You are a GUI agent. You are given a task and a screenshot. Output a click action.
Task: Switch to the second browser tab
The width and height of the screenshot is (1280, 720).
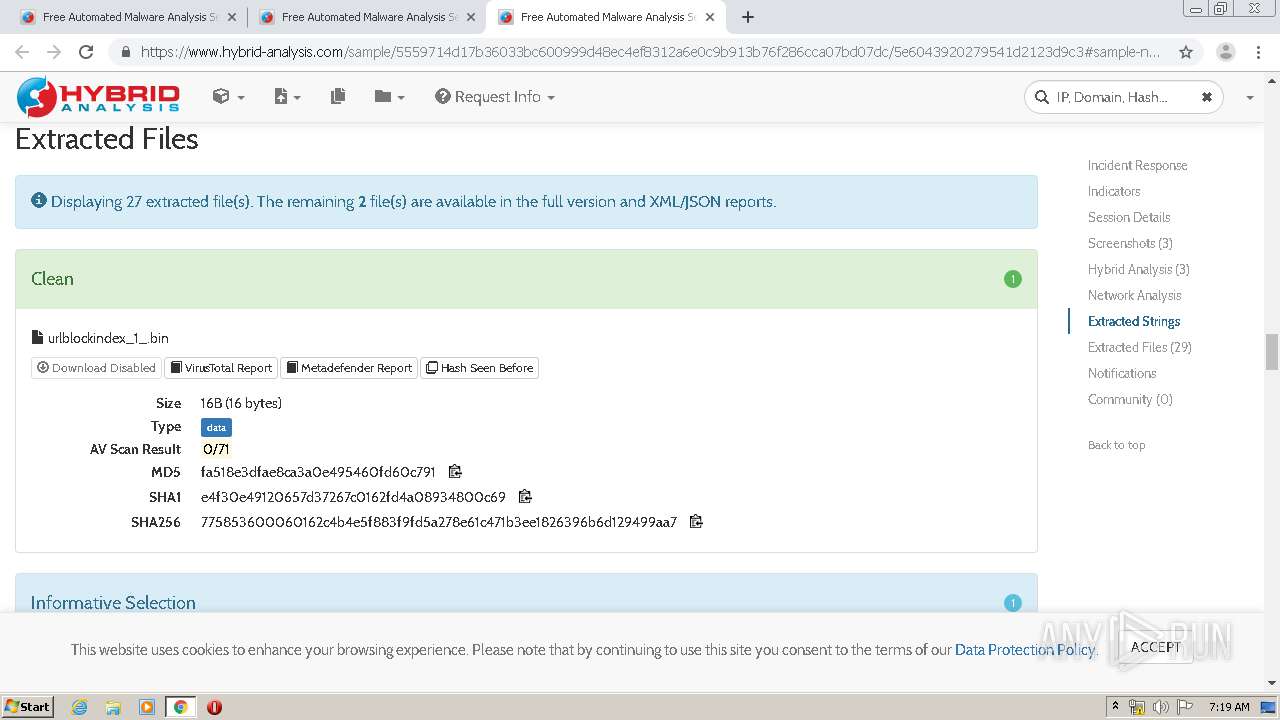point(365,17)
